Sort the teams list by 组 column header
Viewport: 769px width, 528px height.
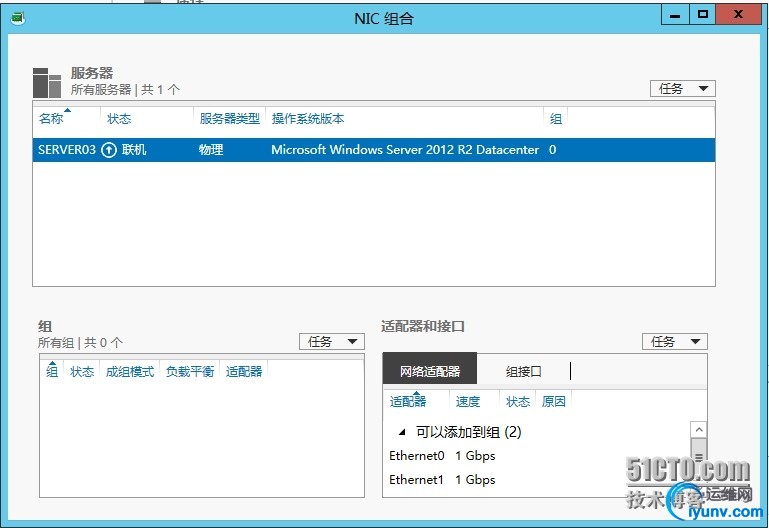click(52, 372)
